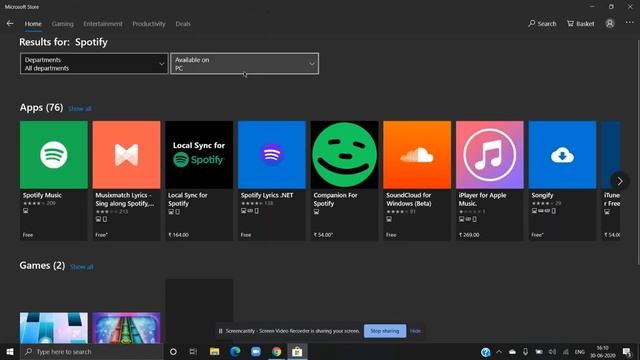The image size is (640, 360).
Task: Open the iPlayer for Apple Music tile
Action: tap(489, 180)
